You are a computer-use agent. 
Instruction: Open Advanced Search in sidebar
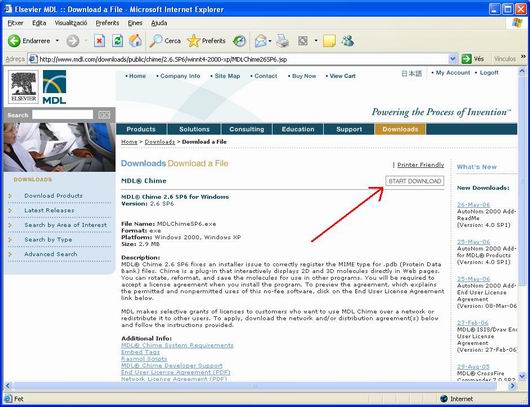coord(51,254)
